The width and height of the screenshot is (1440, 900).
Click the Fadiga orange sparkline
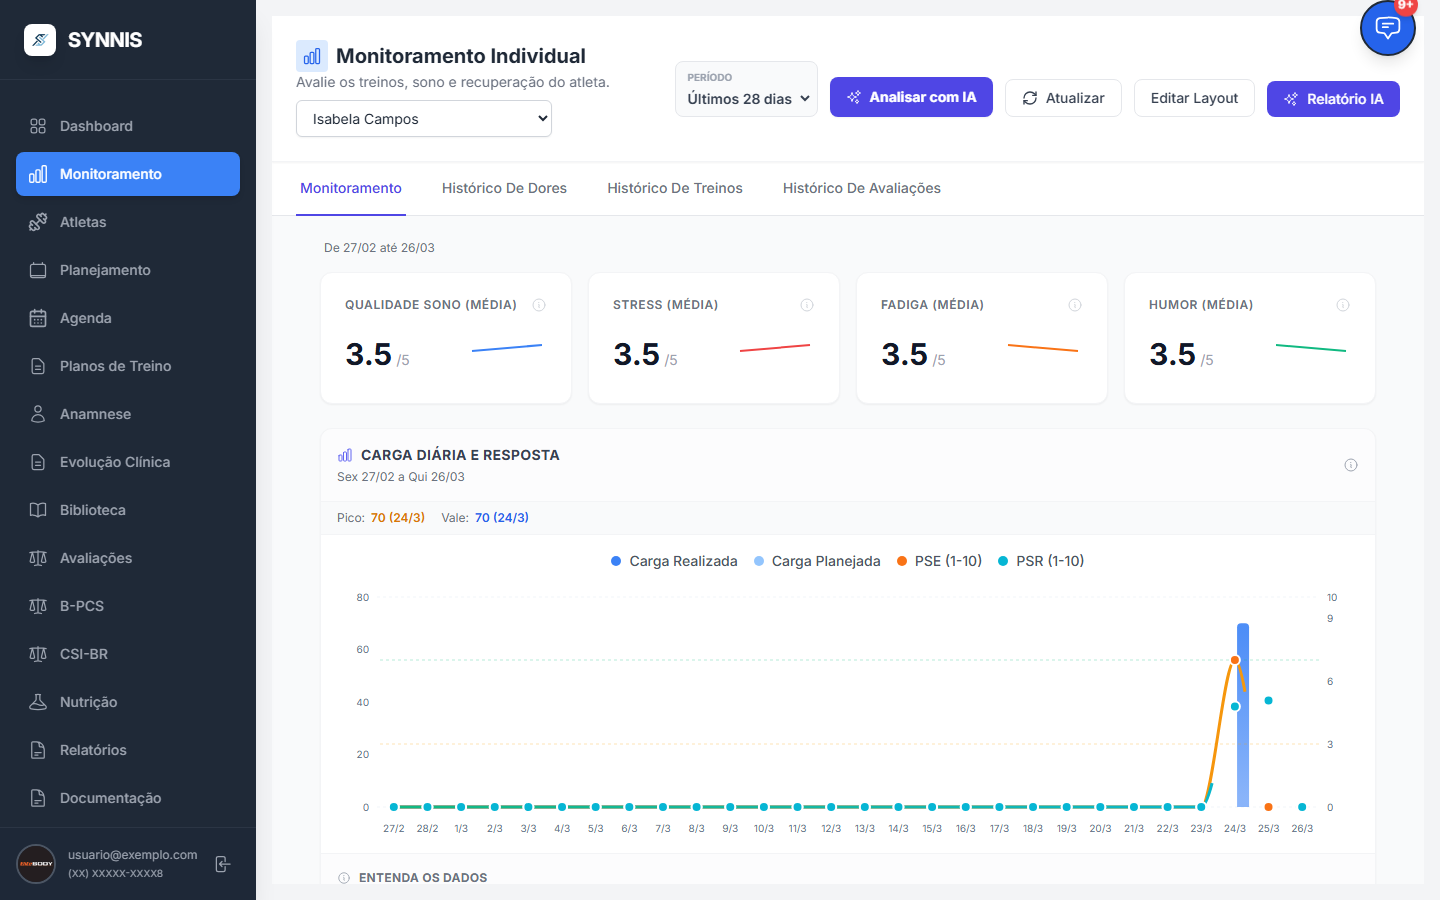click(x=1043, y=348)
